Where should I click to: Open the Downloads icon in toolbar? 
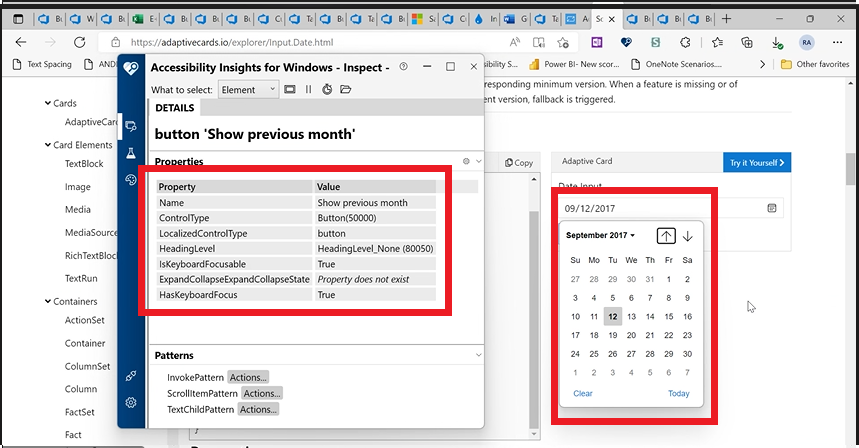point(777,42)
